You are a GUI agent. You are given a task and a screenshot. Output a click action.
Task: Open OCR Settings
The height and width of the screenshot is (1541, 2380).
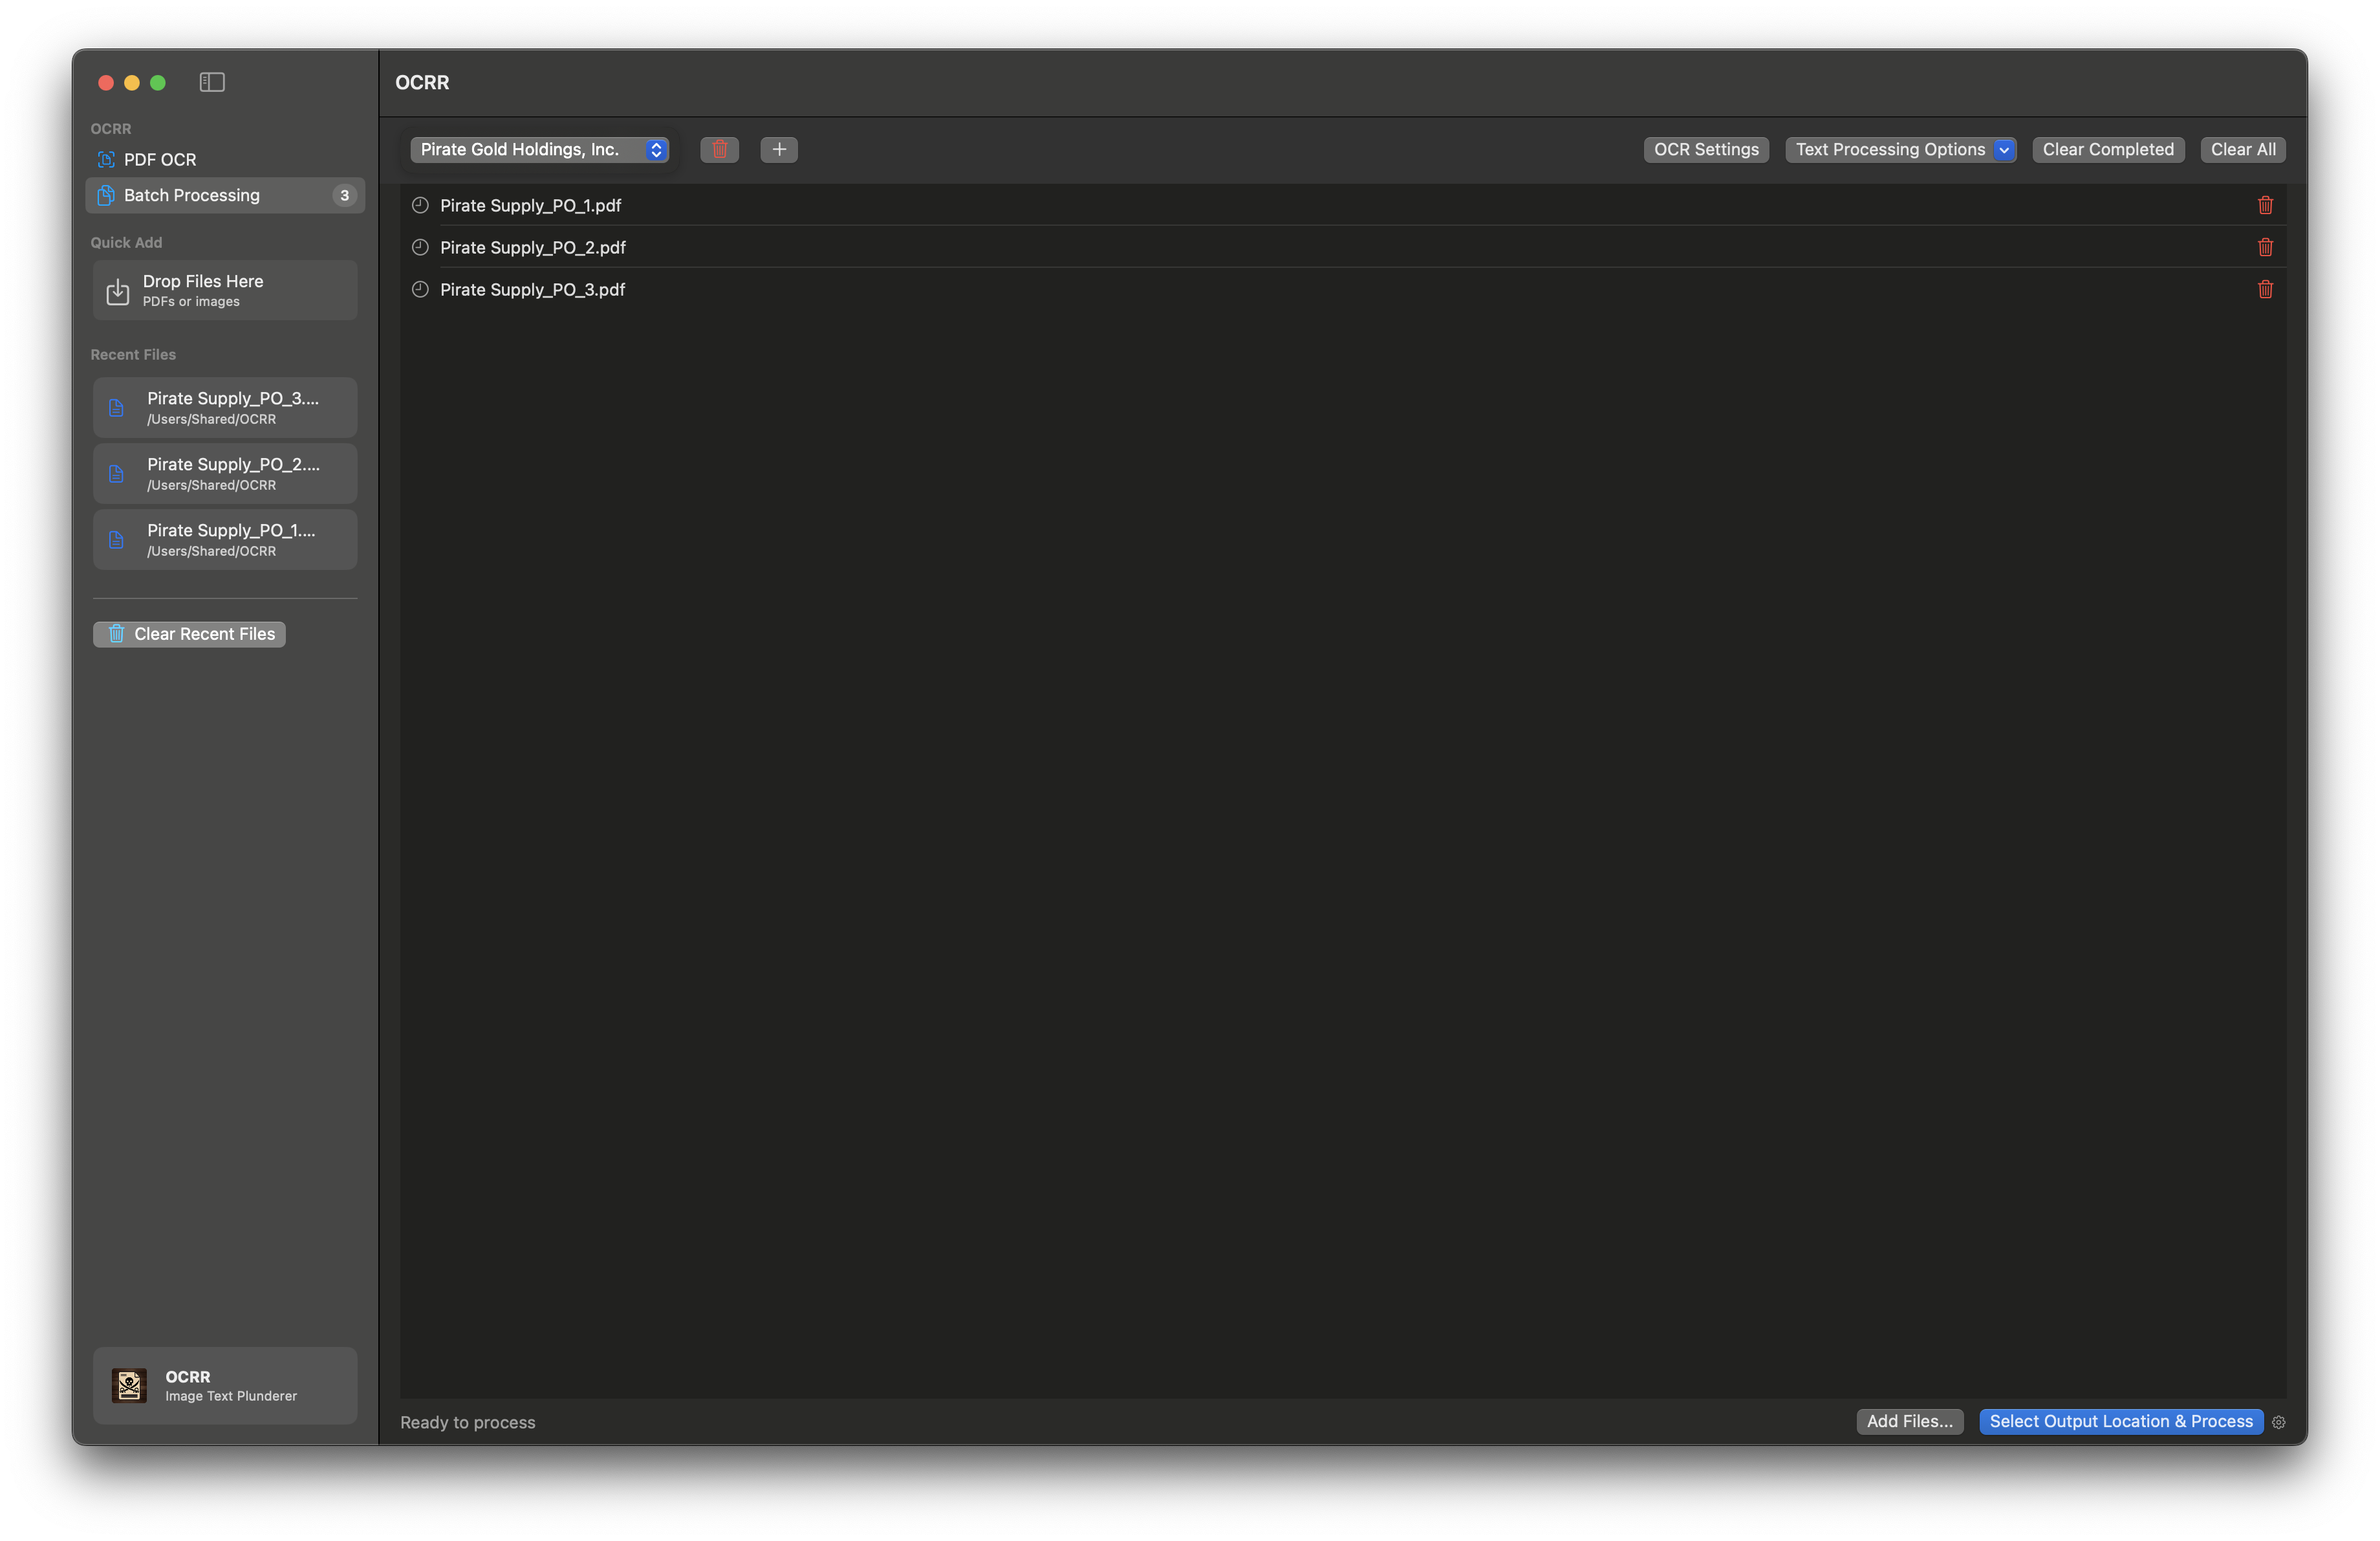1706,149
